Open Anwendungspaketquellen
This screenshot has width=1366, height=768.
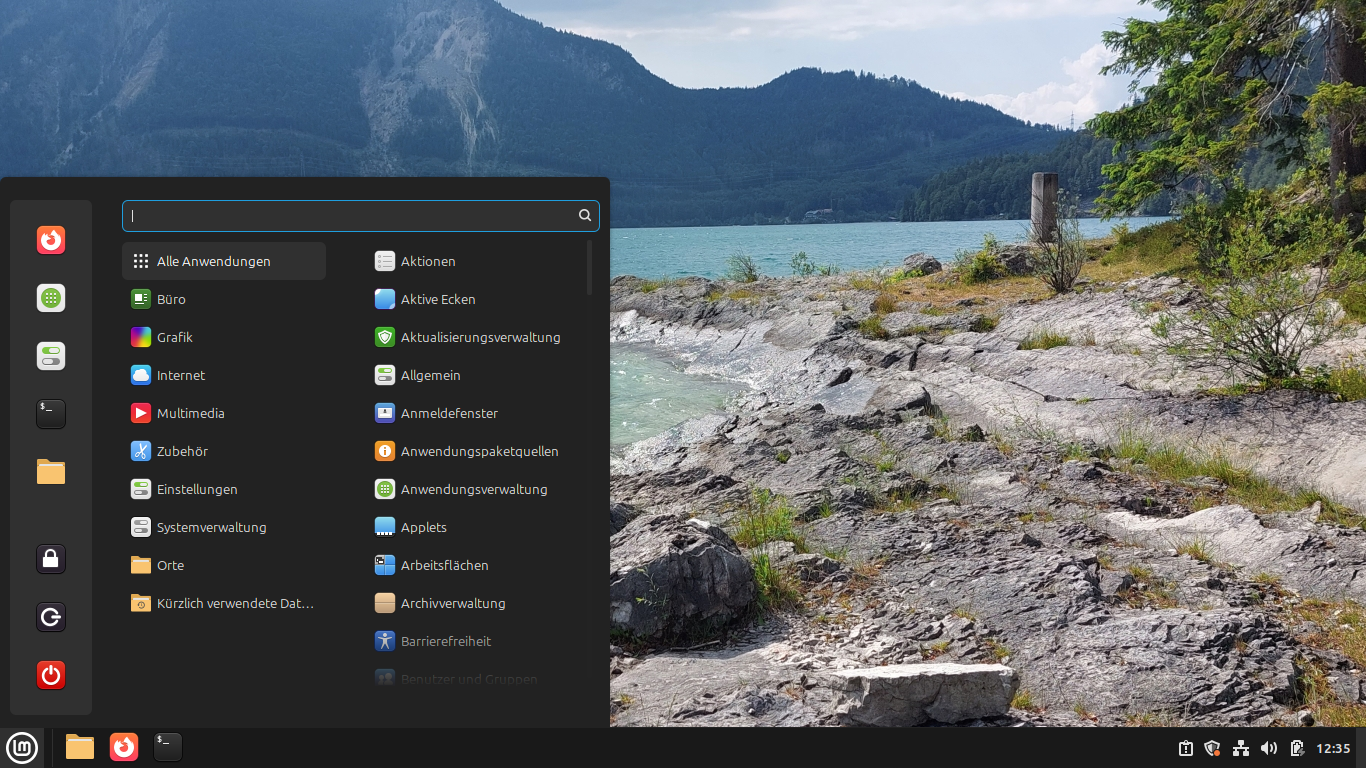click(x=475, y=451)
